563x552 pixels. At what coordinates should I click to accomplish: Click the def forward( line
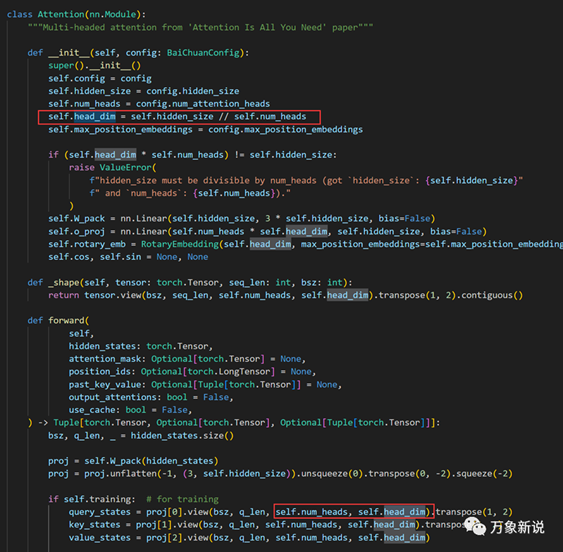(59, 320)
